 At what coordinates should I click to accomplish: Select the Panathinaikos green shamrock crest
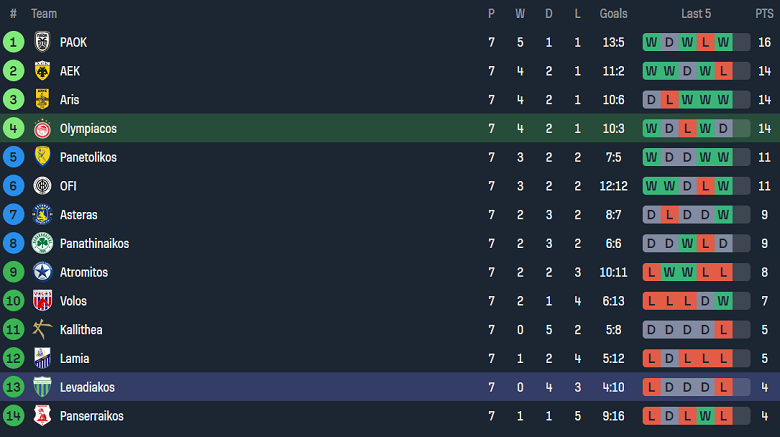(x=42, y=243)
